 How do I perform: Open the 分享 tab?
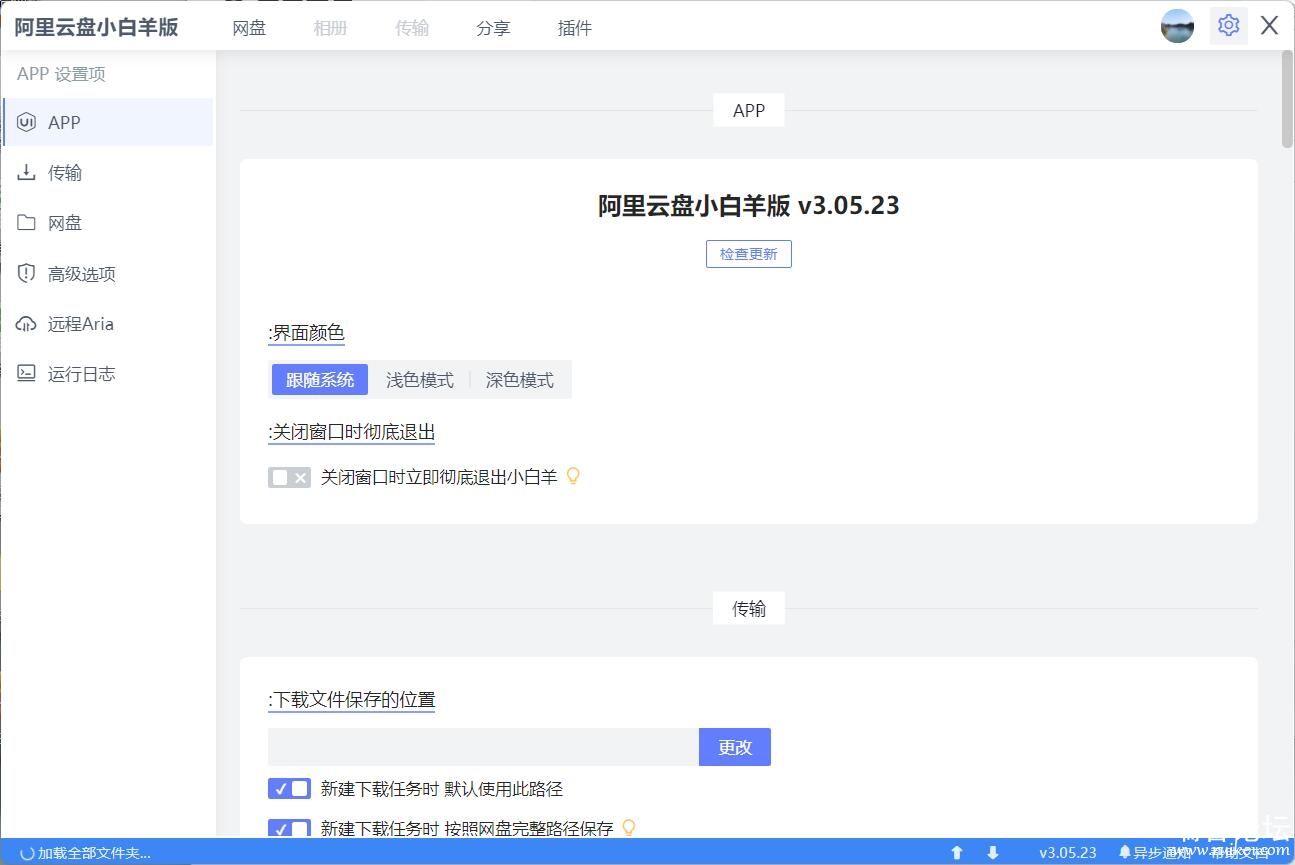point(493,28)
